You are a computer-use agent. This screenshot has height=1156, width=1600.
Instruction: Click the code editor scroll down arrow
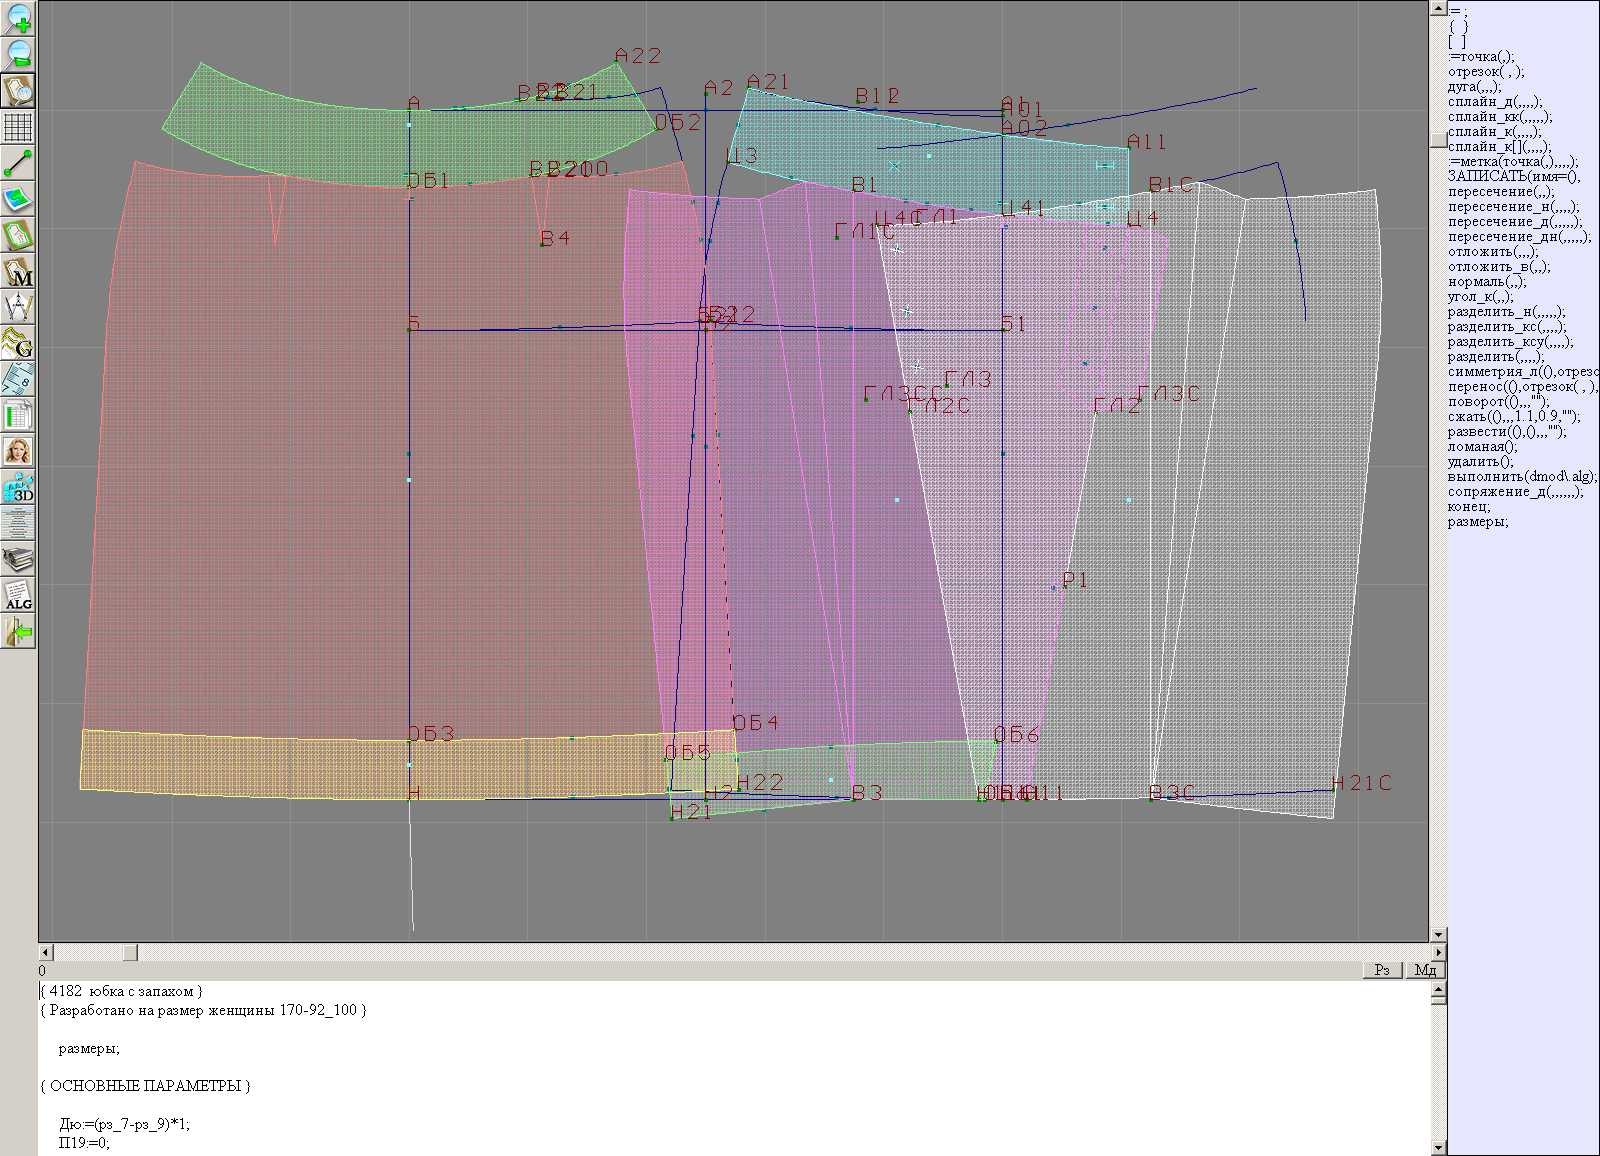pyautogui.click(x=1439, y=1147)
